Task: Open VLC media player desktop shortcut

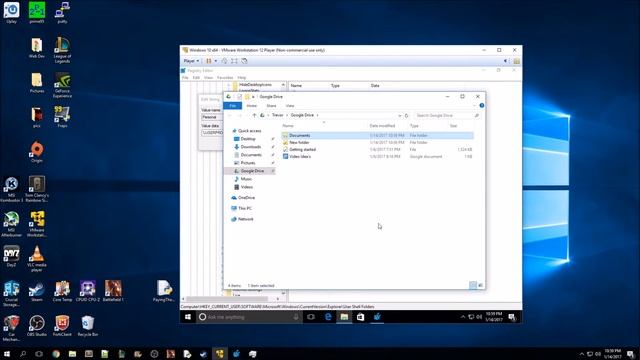Action: (37, 259)
